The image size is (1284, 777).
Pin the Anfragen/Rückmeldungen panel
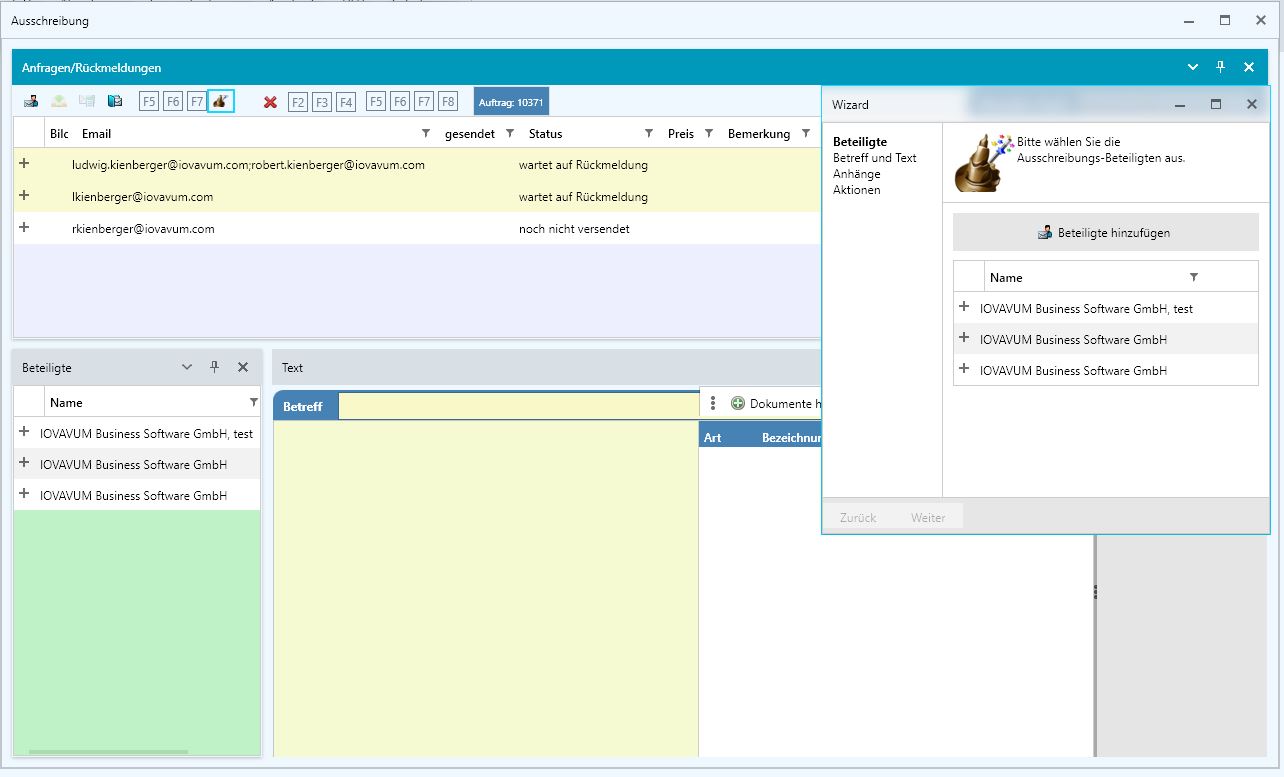click(x=1220, y=67)
